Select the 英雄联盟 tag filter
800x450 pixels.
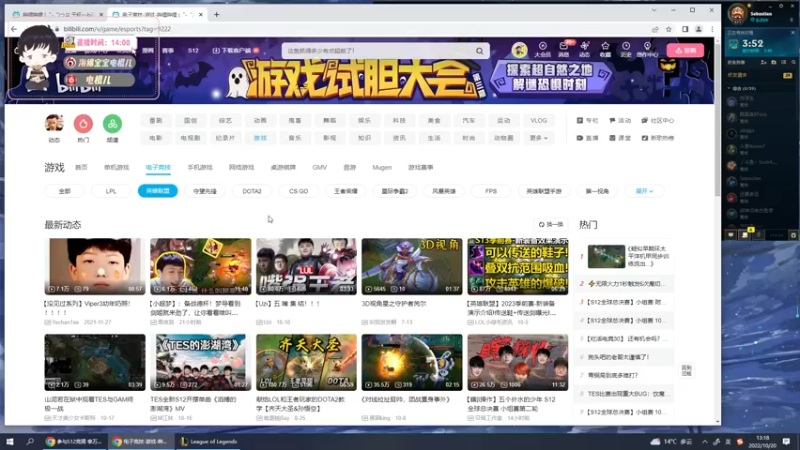pyautogui.click(x=158, y=191)
